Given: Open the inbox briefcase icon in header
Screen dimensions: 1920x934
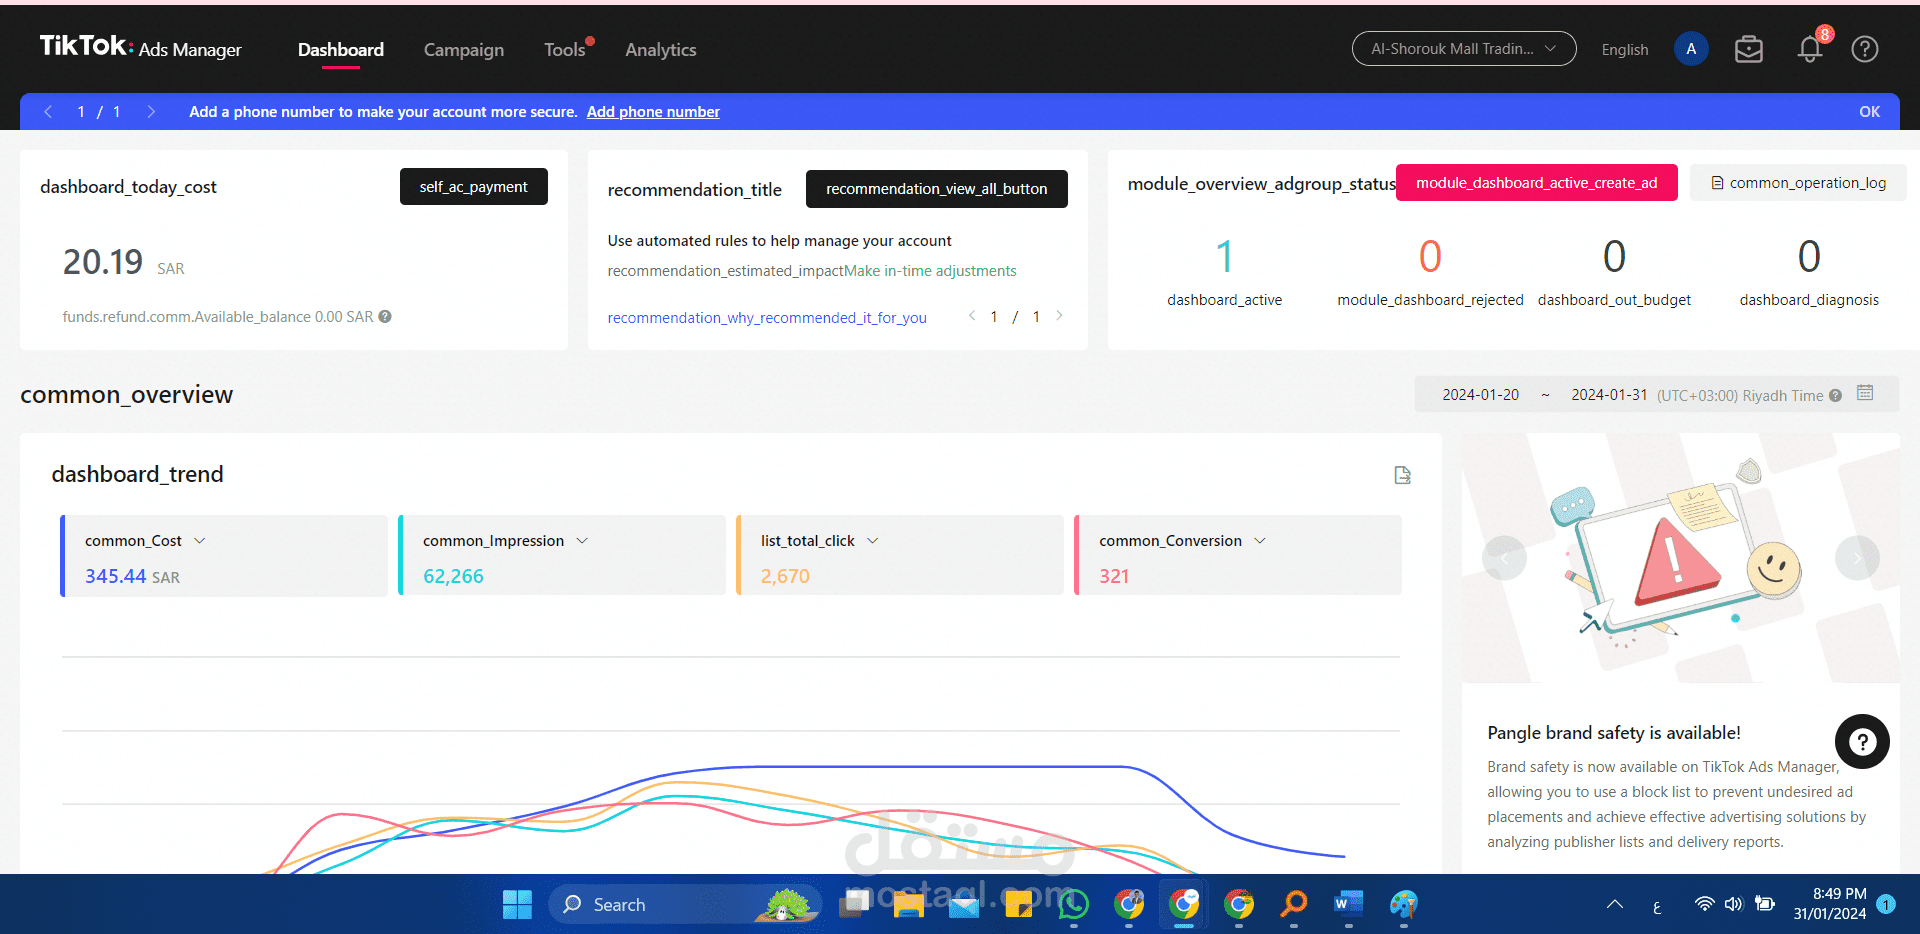Looking at the screenshot, I should coord(1749,49).
